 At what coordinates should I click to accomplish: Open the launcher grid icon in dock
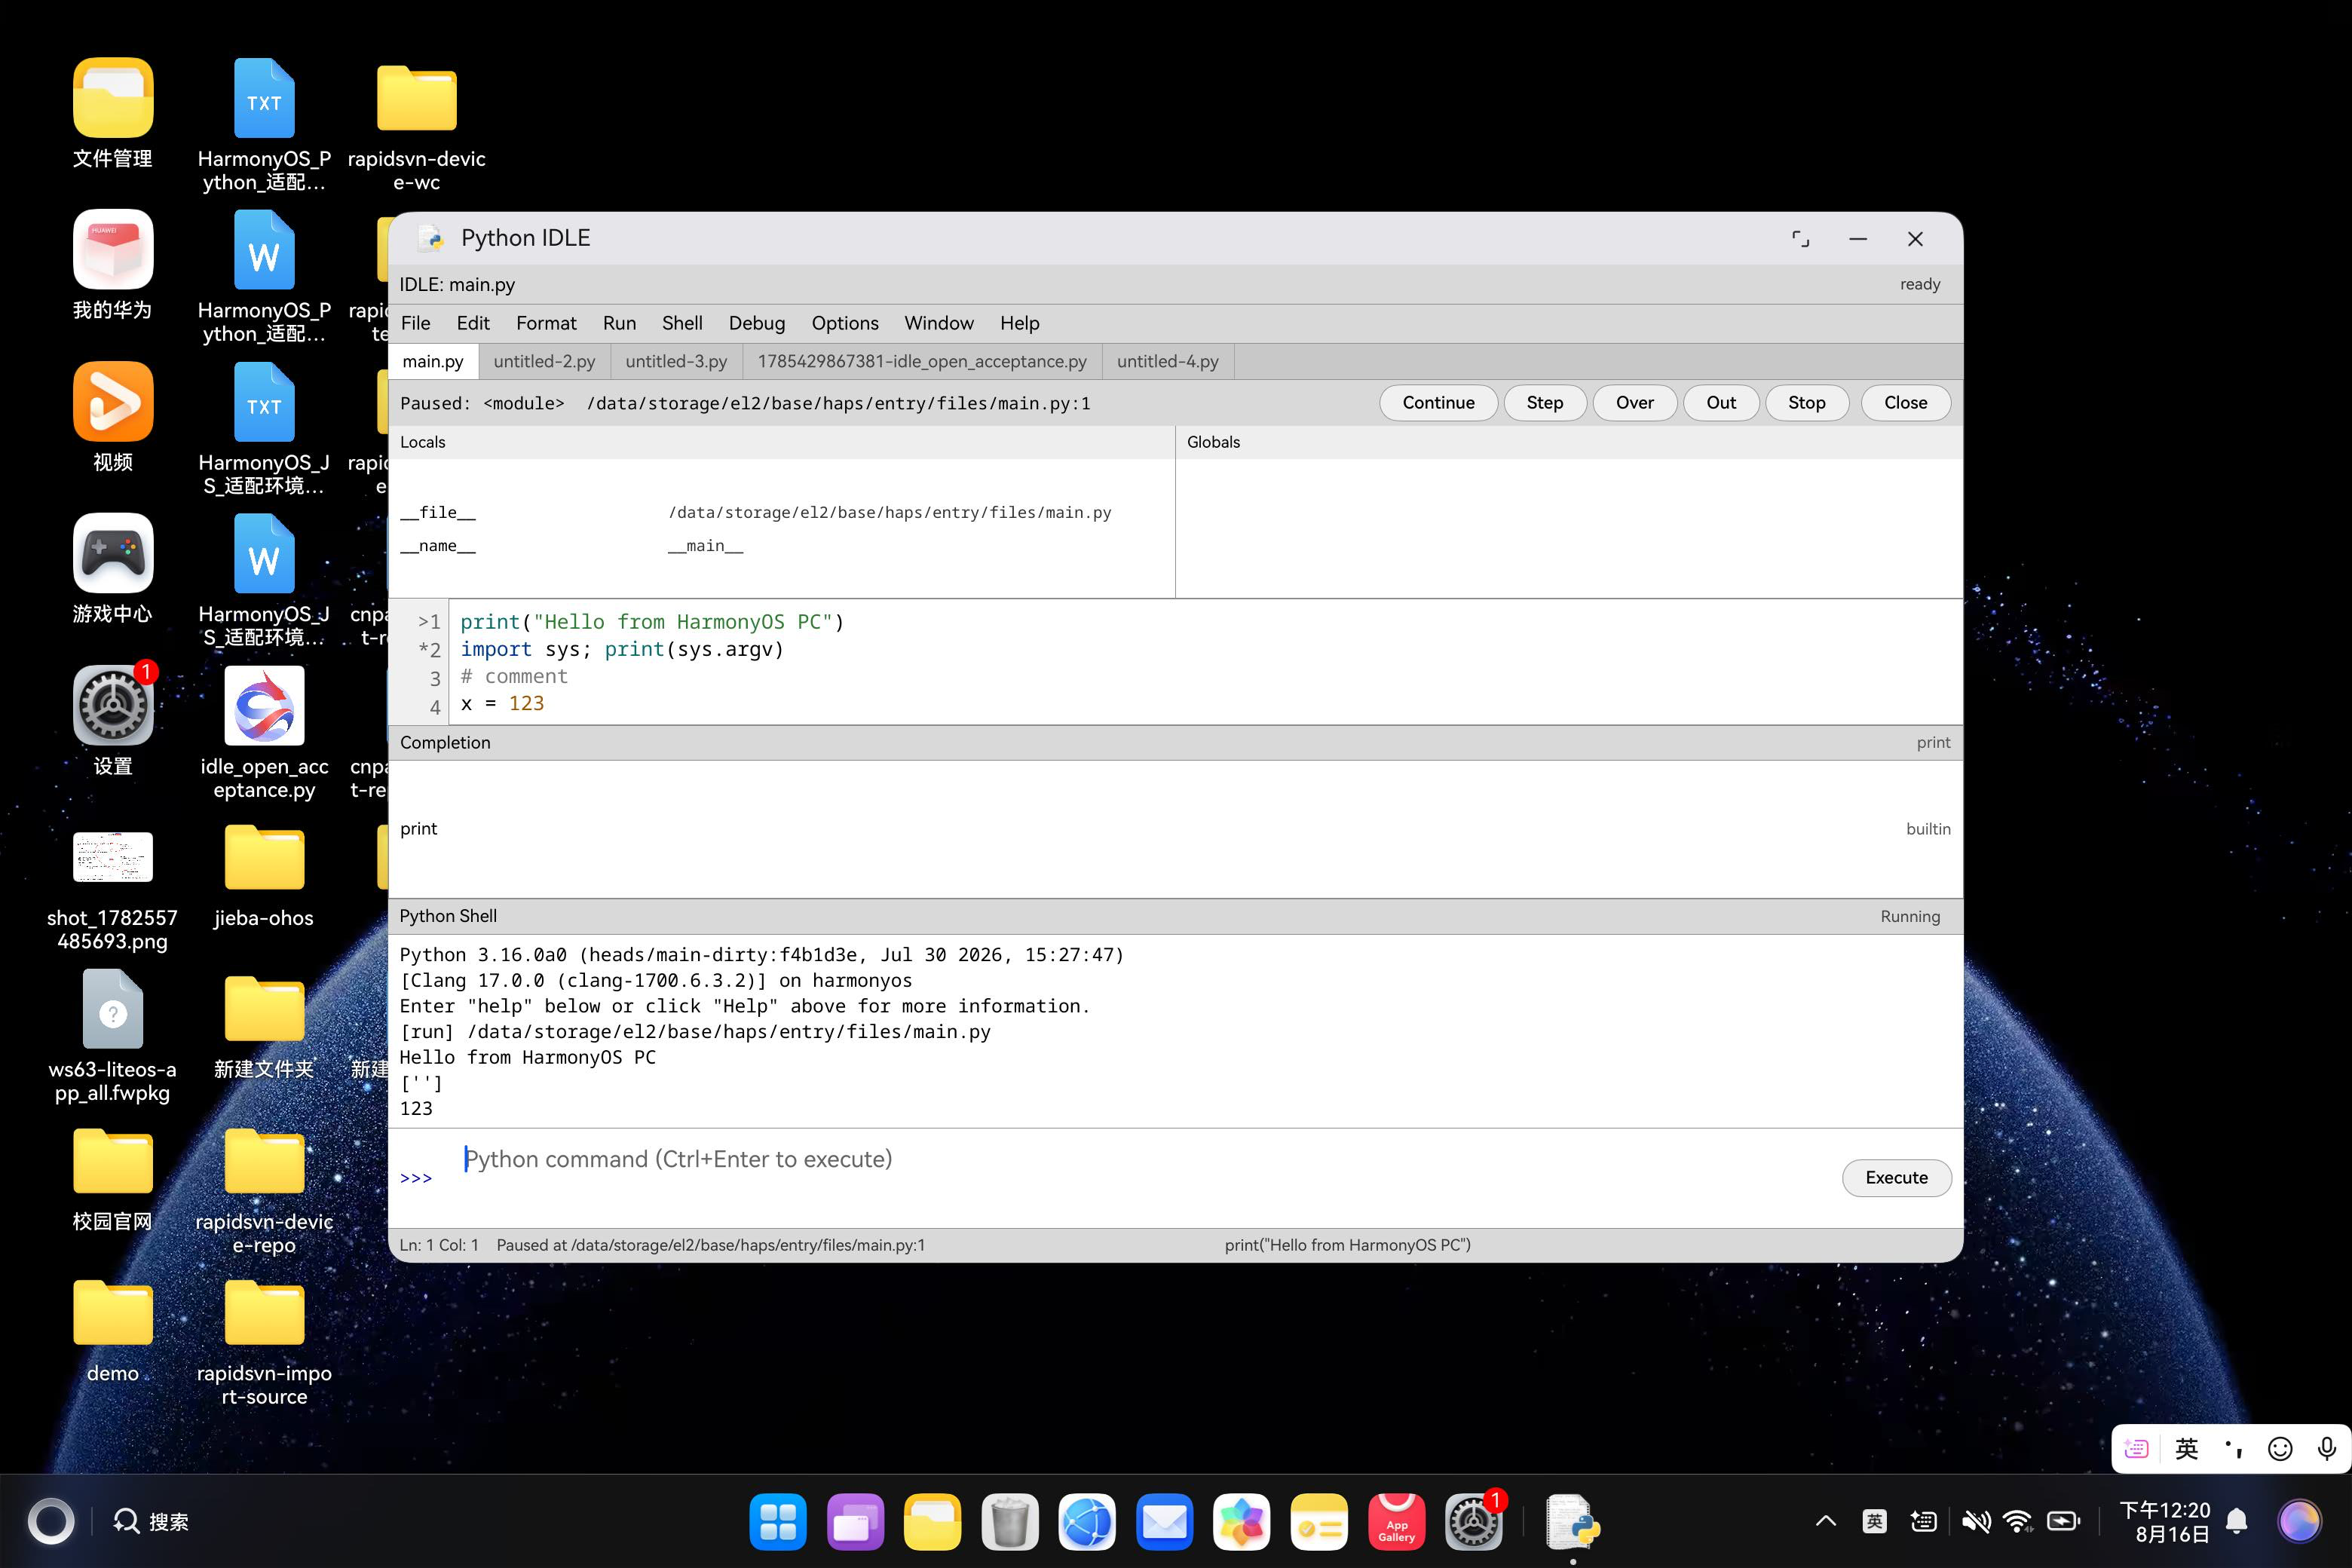click(x=778, y=1522)
